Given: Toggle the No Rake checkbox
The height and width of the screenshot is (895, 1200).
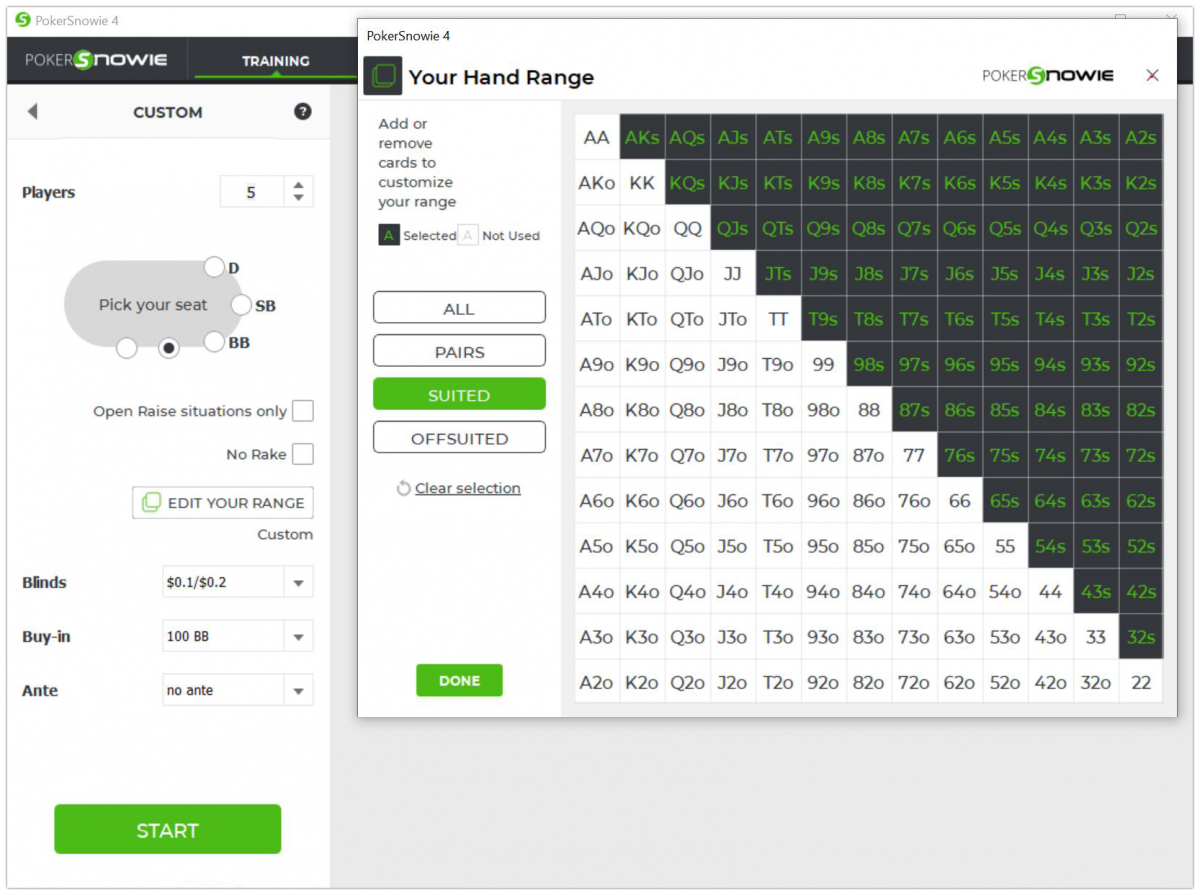Looking at the screenshot, I should point(302,454).
